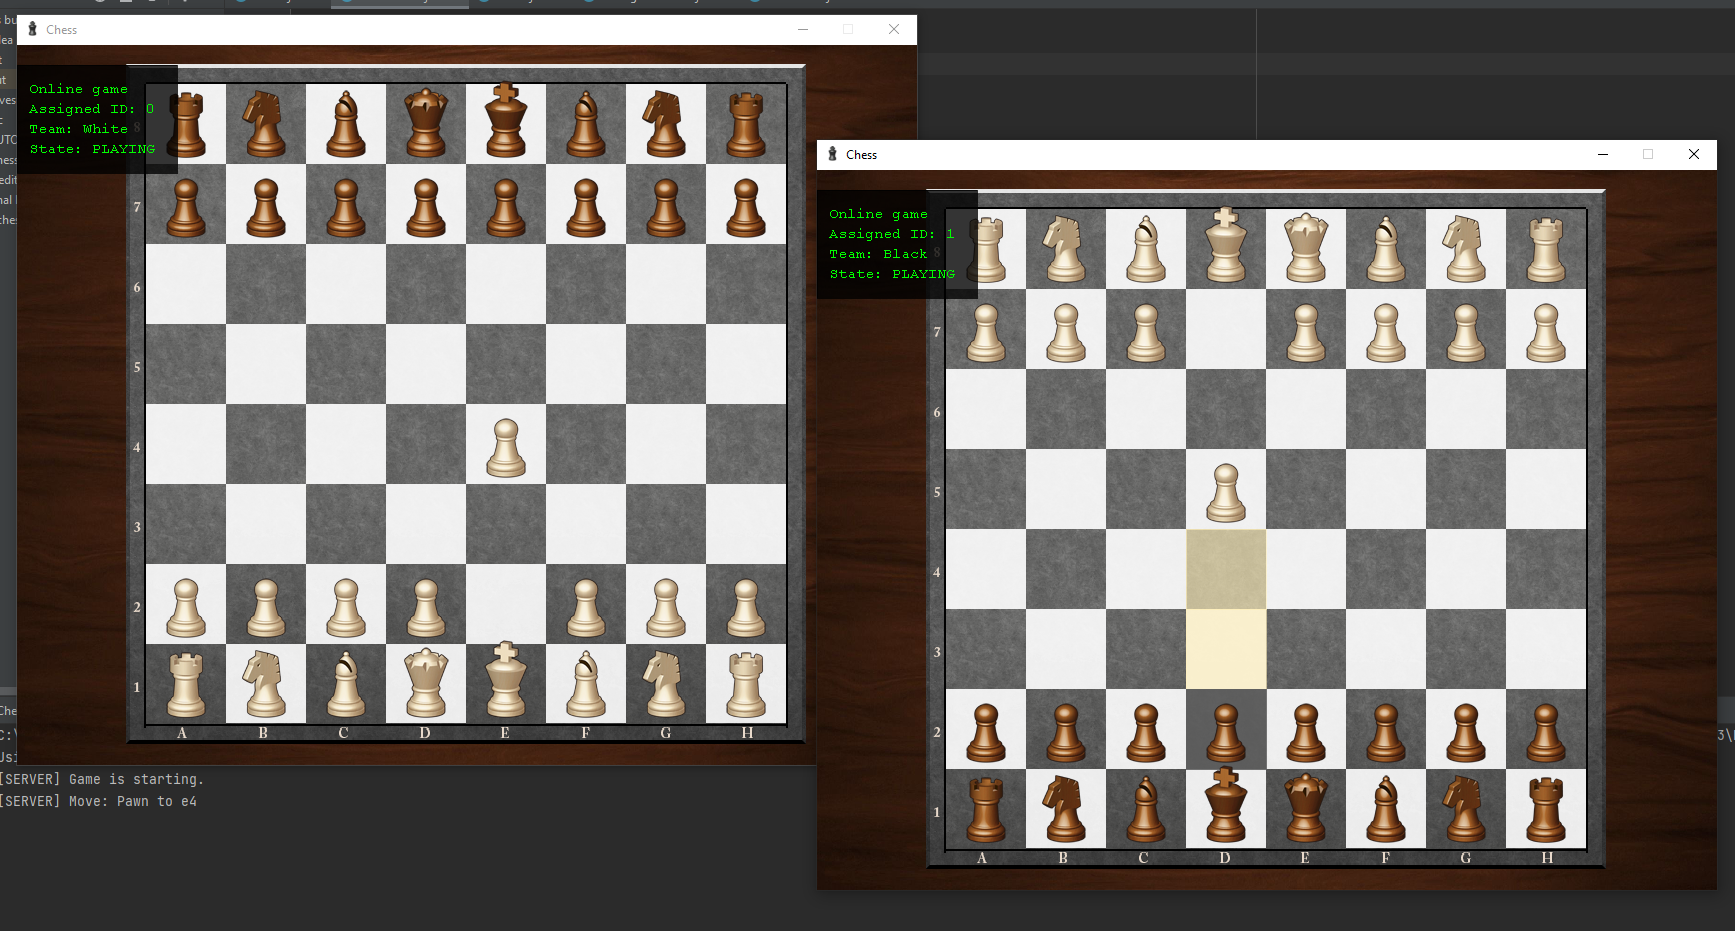Screen dimensions: 1735x931
Task: Minimize the Black team Chess window
Action: 1602,154
